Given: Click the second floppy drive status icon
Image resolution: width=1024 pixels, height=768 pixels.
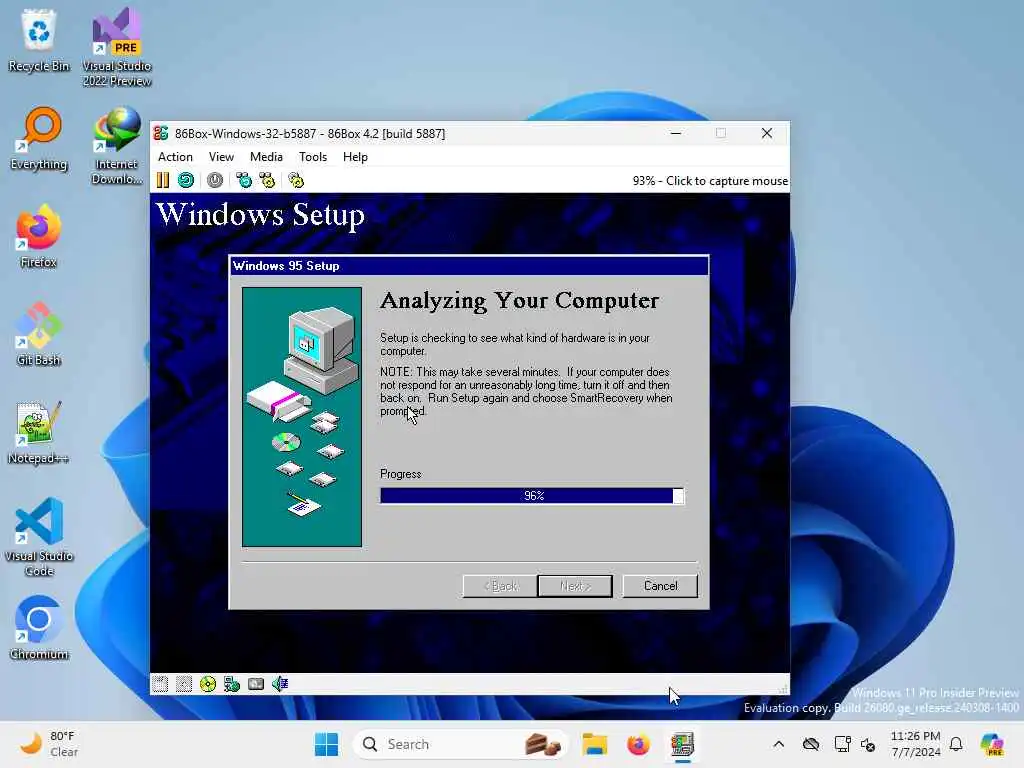Looking at the screenshot, I should click(x=184, y=684).
